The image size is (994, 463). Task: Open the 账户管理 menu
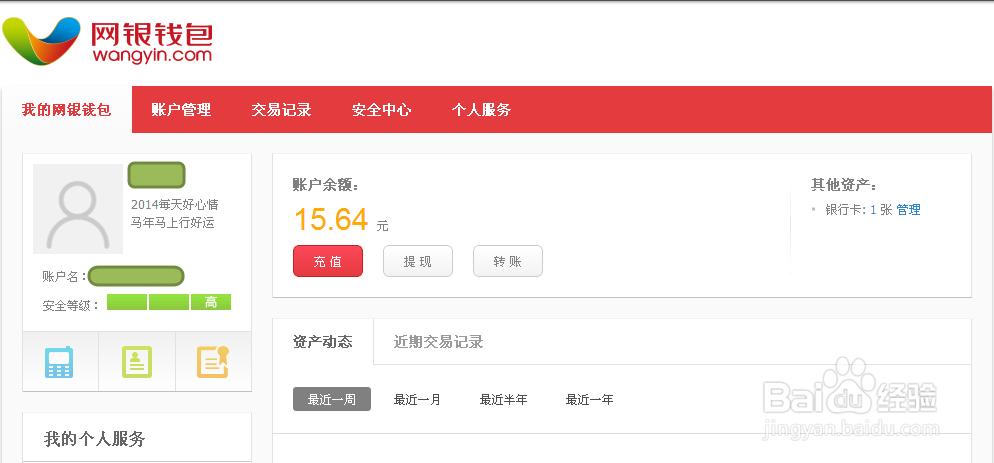181,110
